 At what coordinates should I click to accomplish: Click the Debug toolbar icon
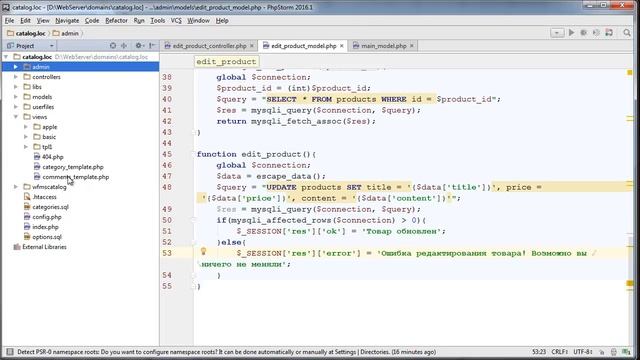(x=584, y=33)
